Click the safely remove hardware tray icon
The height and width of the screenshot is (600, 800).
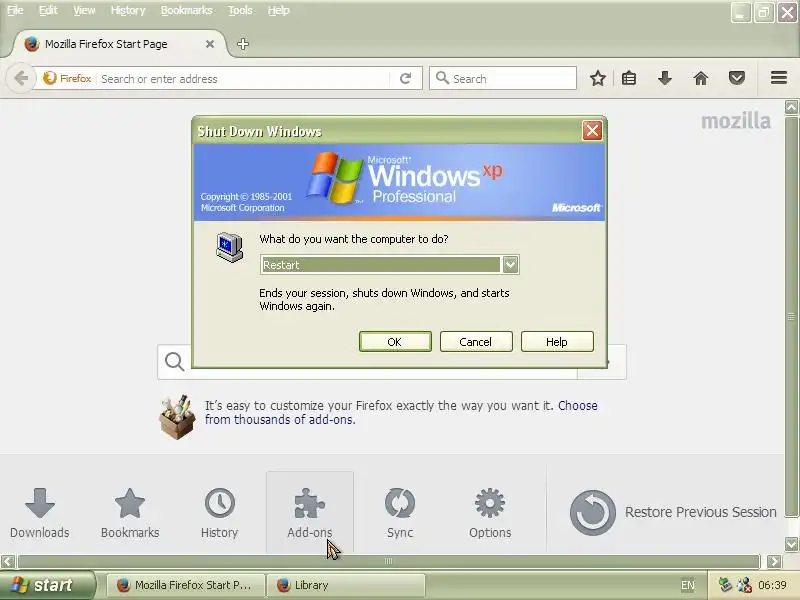pos(725,585)
